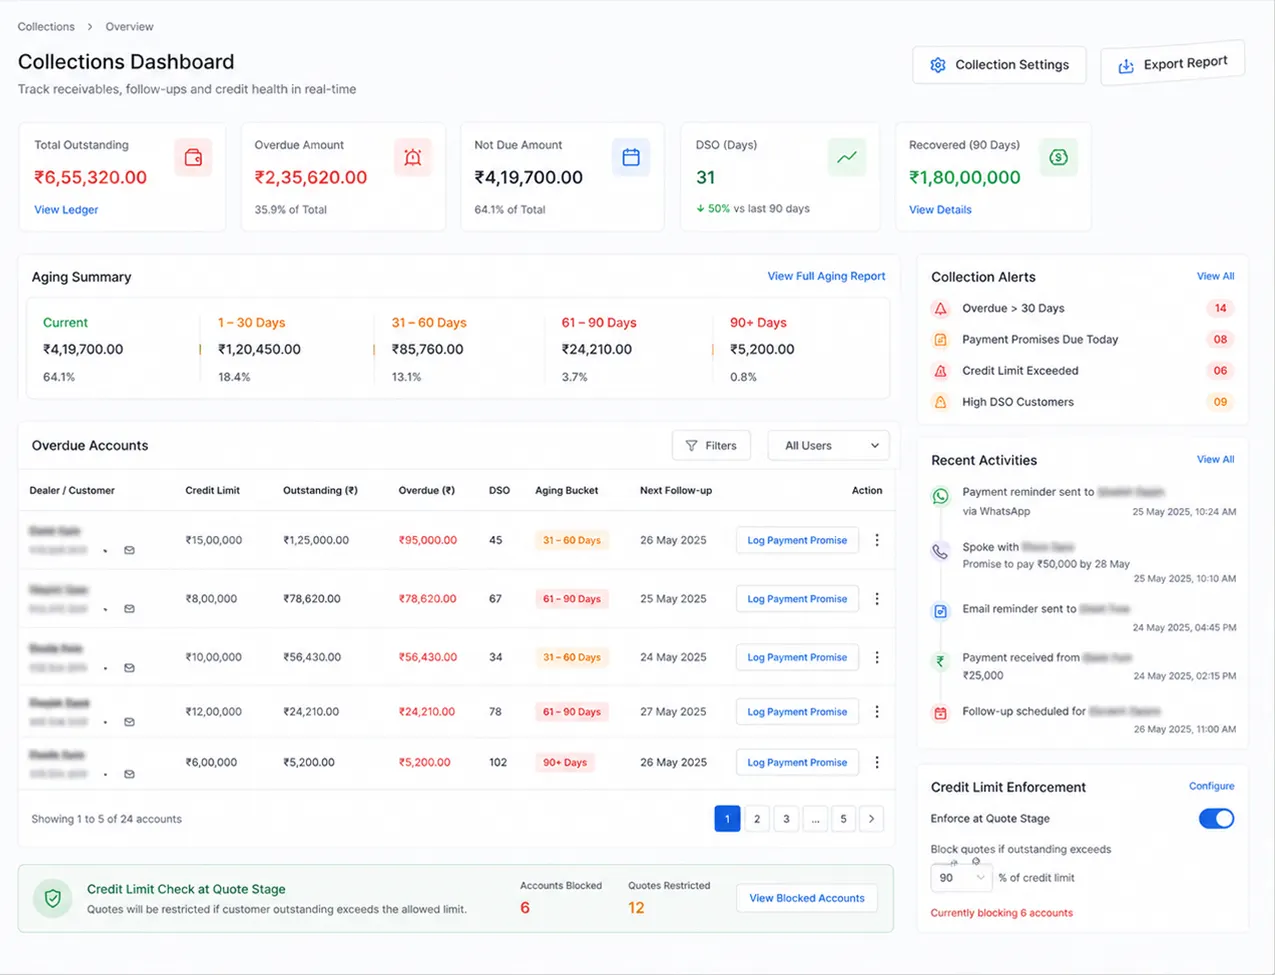This screenshot has width=1275, height=975.
Task: Click the alarm icon on Overdue Amount card
Action: coord(412,158)
